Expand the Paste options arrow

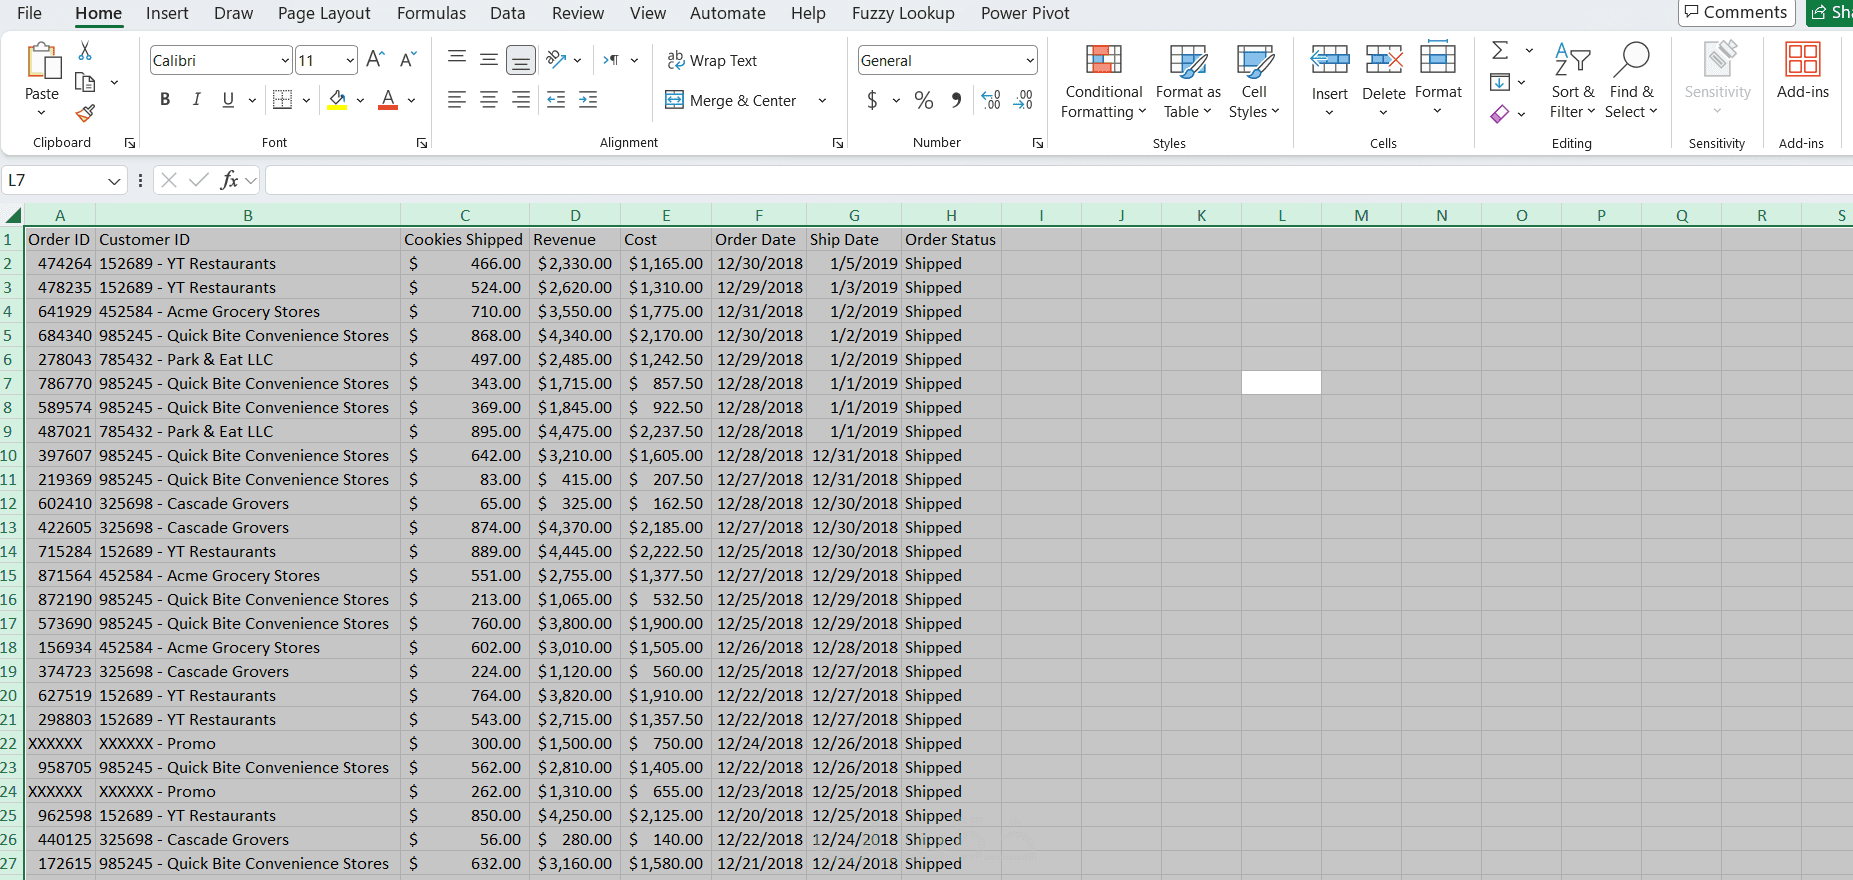pos(41,113)
